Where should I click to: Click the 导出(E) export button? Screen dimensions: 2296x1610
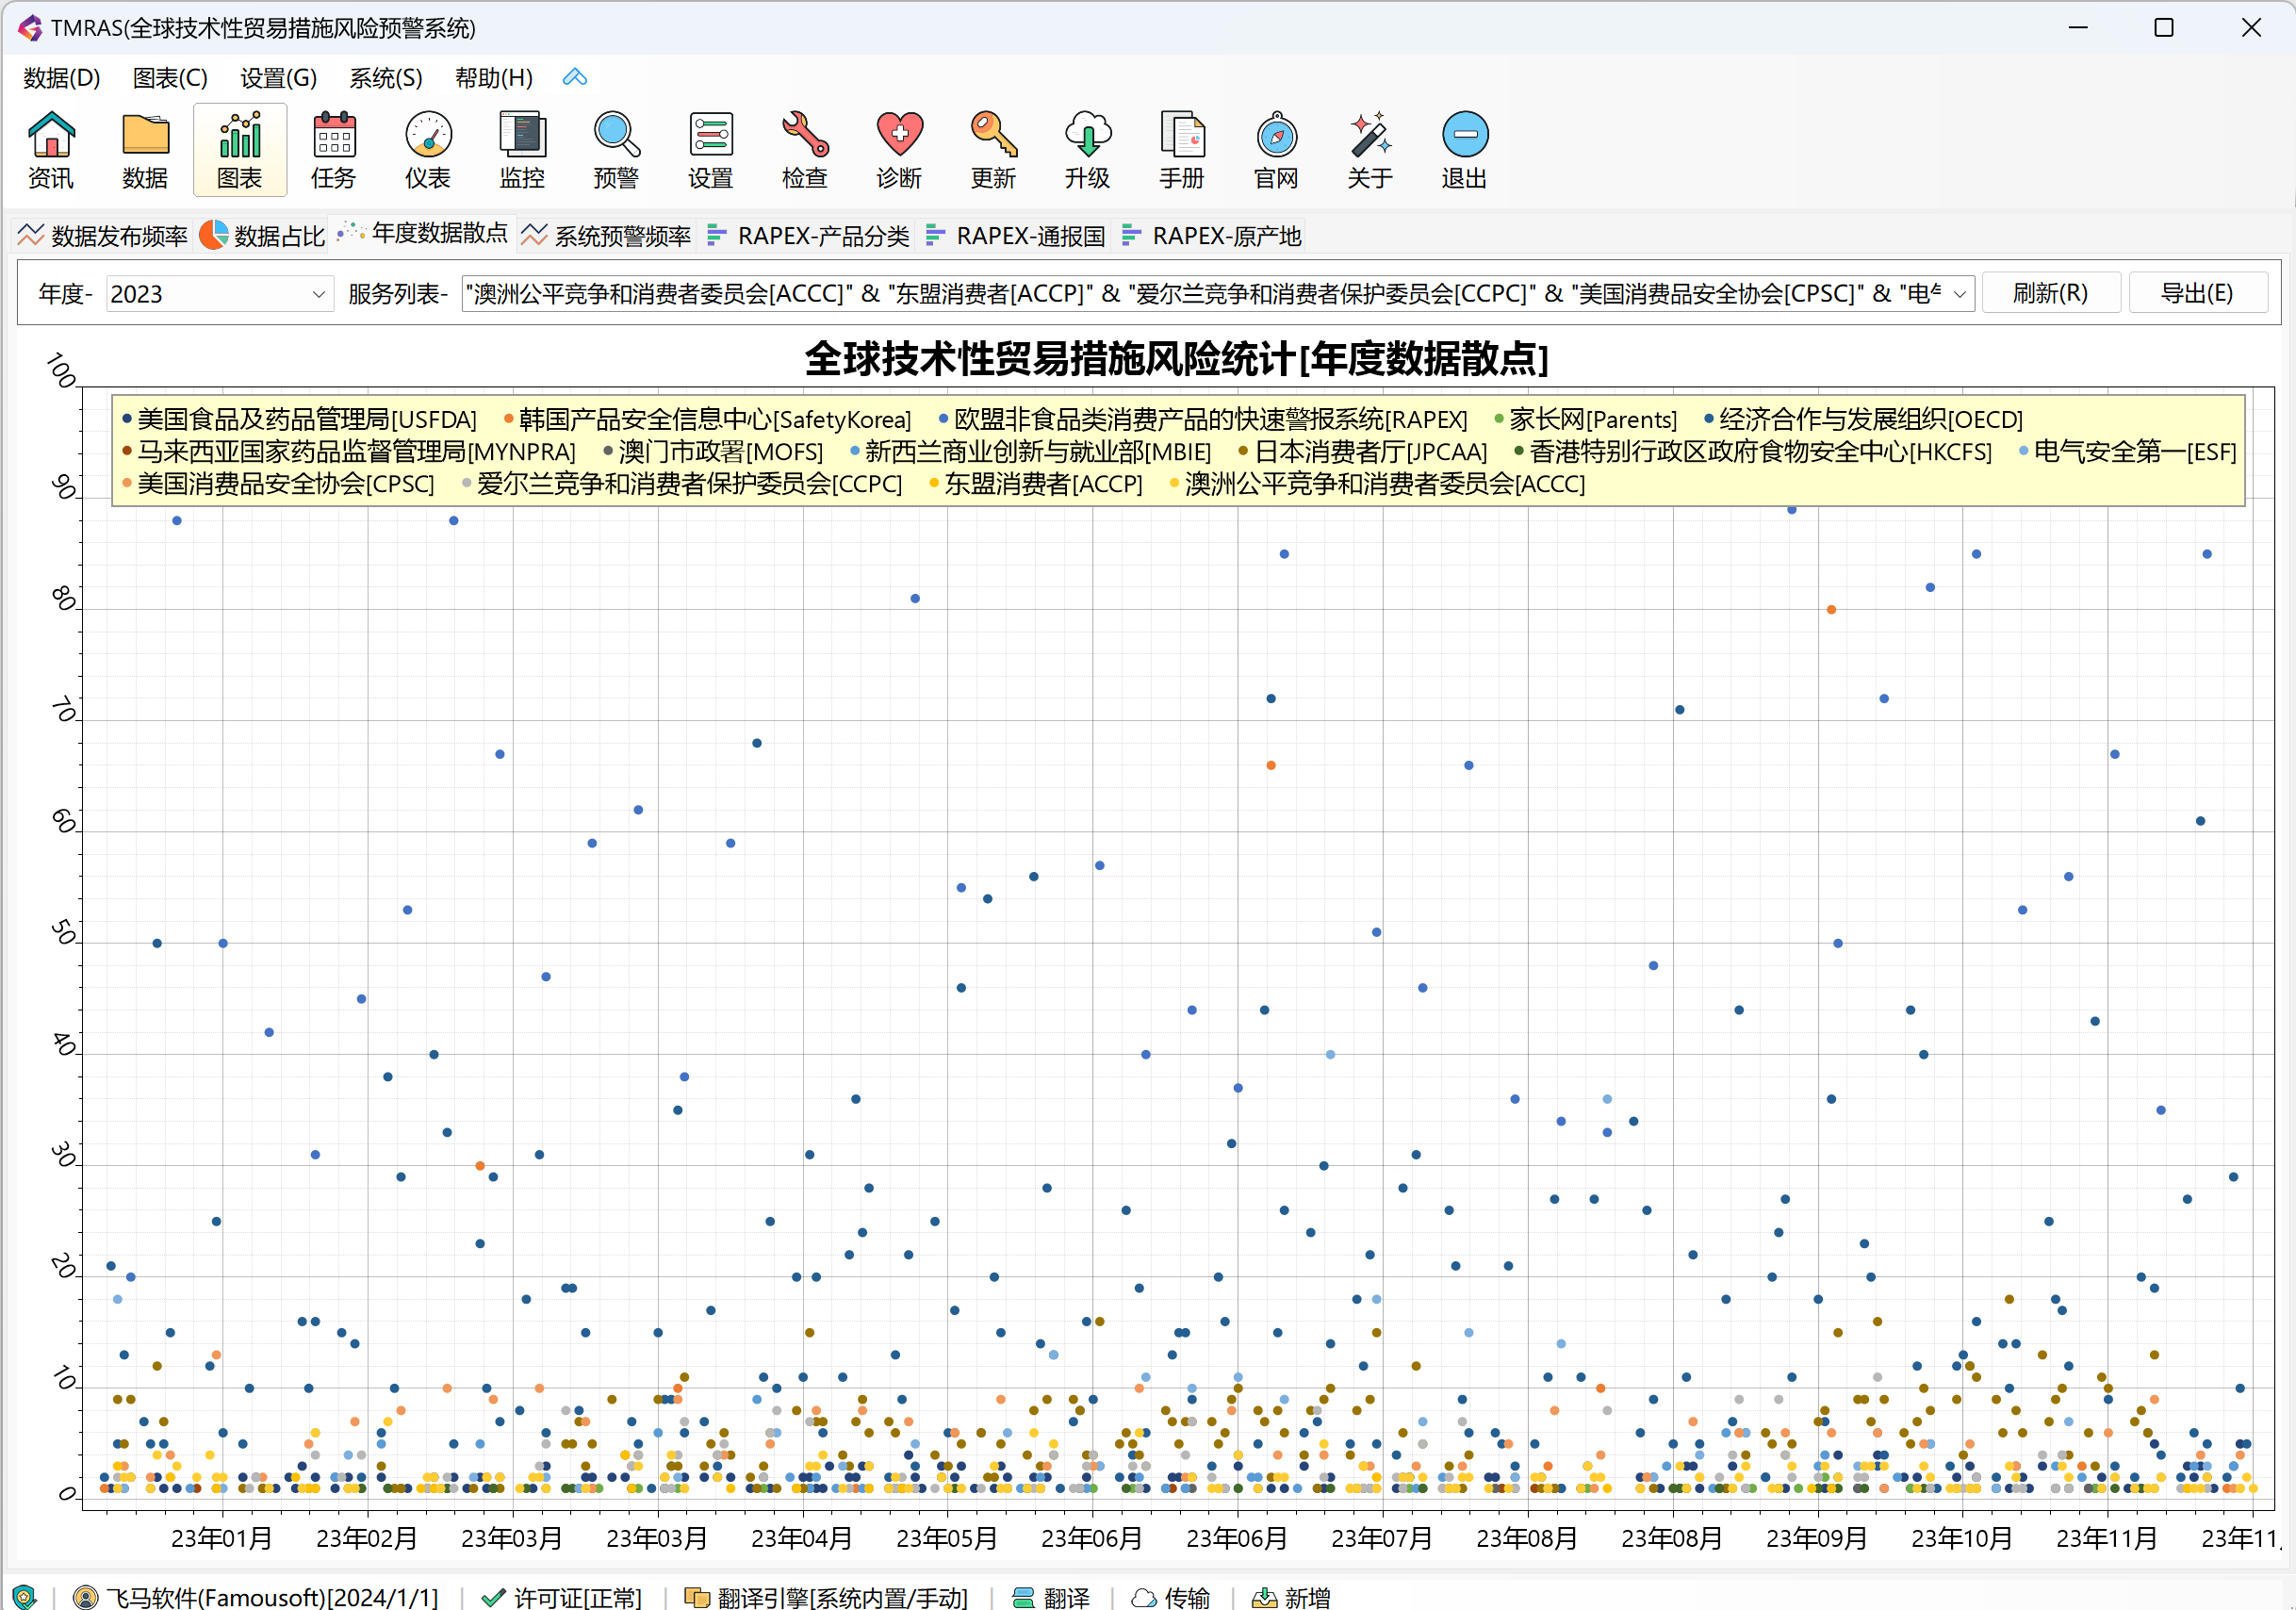click(2197, 292)
